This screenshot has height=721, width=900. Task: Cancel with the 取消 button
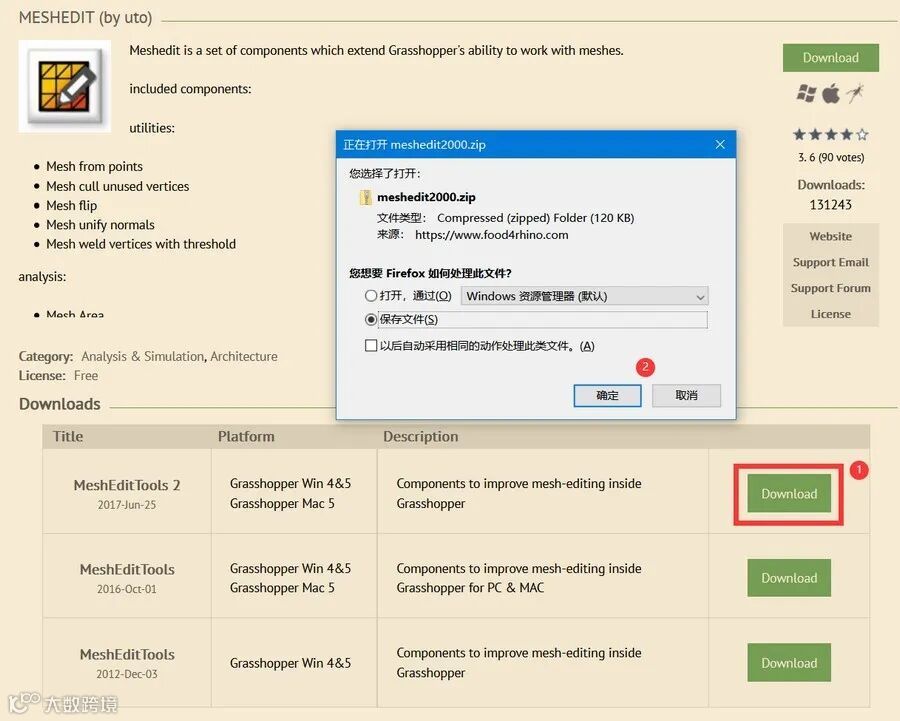point(686,396)
